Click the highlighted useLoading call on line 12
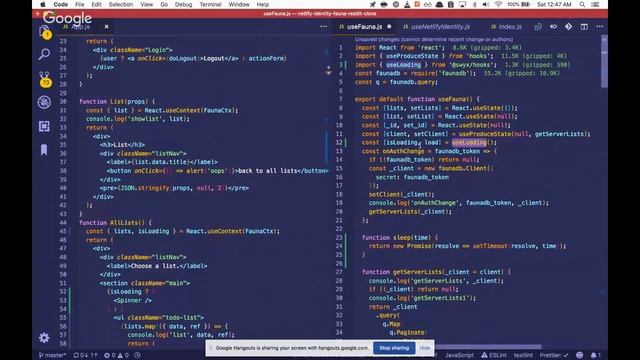 (469, 142)
